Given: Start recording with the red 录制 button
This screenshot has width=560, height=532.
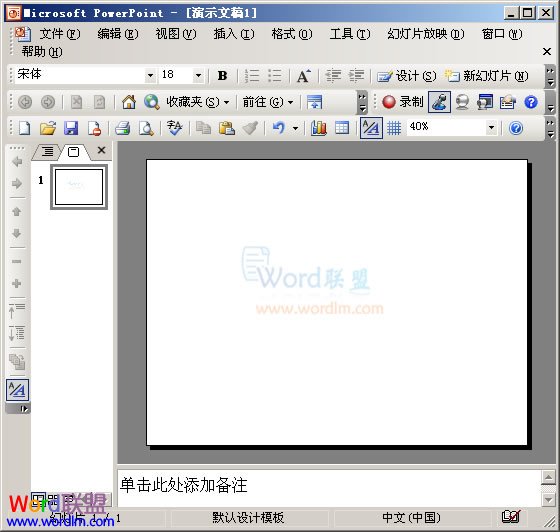Looking at the screenshot, I should (x=402, y=102).
